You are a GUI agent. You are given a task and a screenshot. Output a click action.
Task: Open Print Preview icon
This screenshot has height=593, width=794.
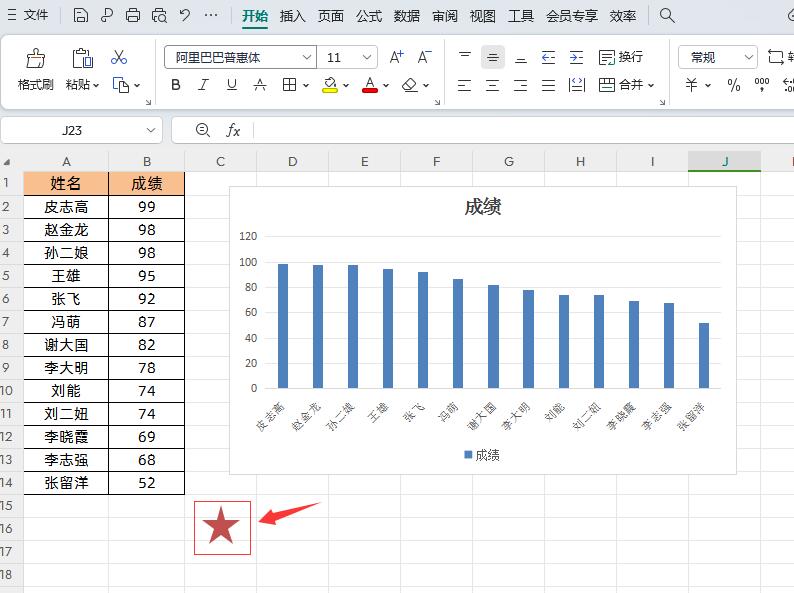point(159,15)
